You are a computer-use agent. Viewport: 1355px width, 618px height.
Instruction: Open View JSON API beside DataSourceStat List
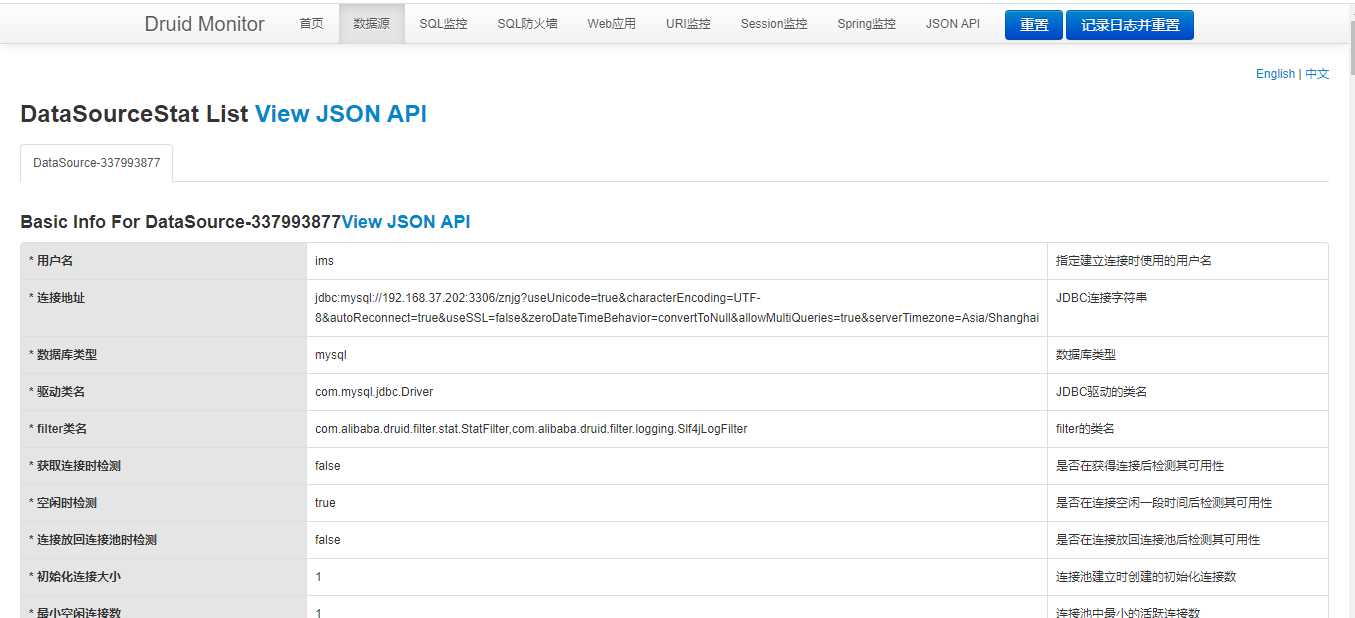point(340,114)
